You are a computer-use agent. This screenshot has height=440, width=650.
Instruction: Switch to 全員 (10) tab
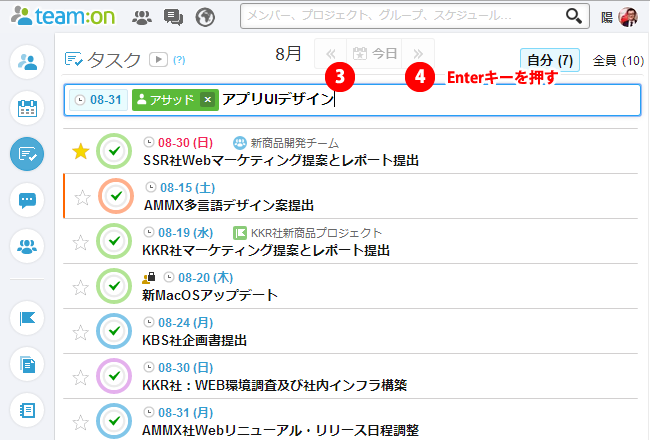(618, 61)
